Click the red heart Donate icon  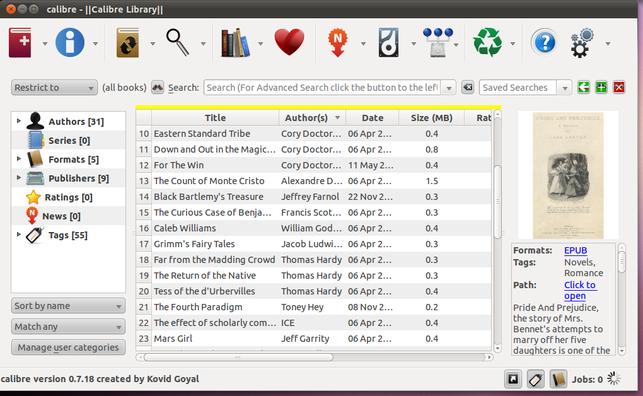(x=290, y=42)
